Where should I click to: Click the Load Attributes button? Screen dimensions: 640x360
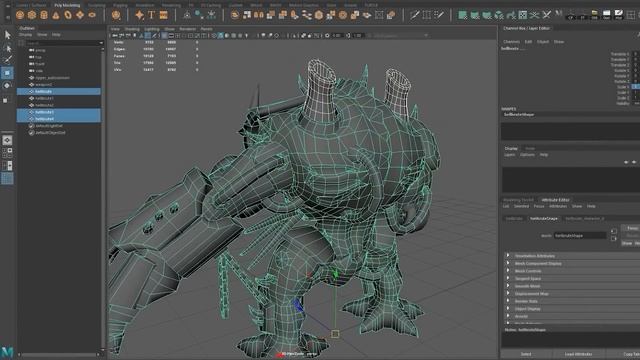578,354
